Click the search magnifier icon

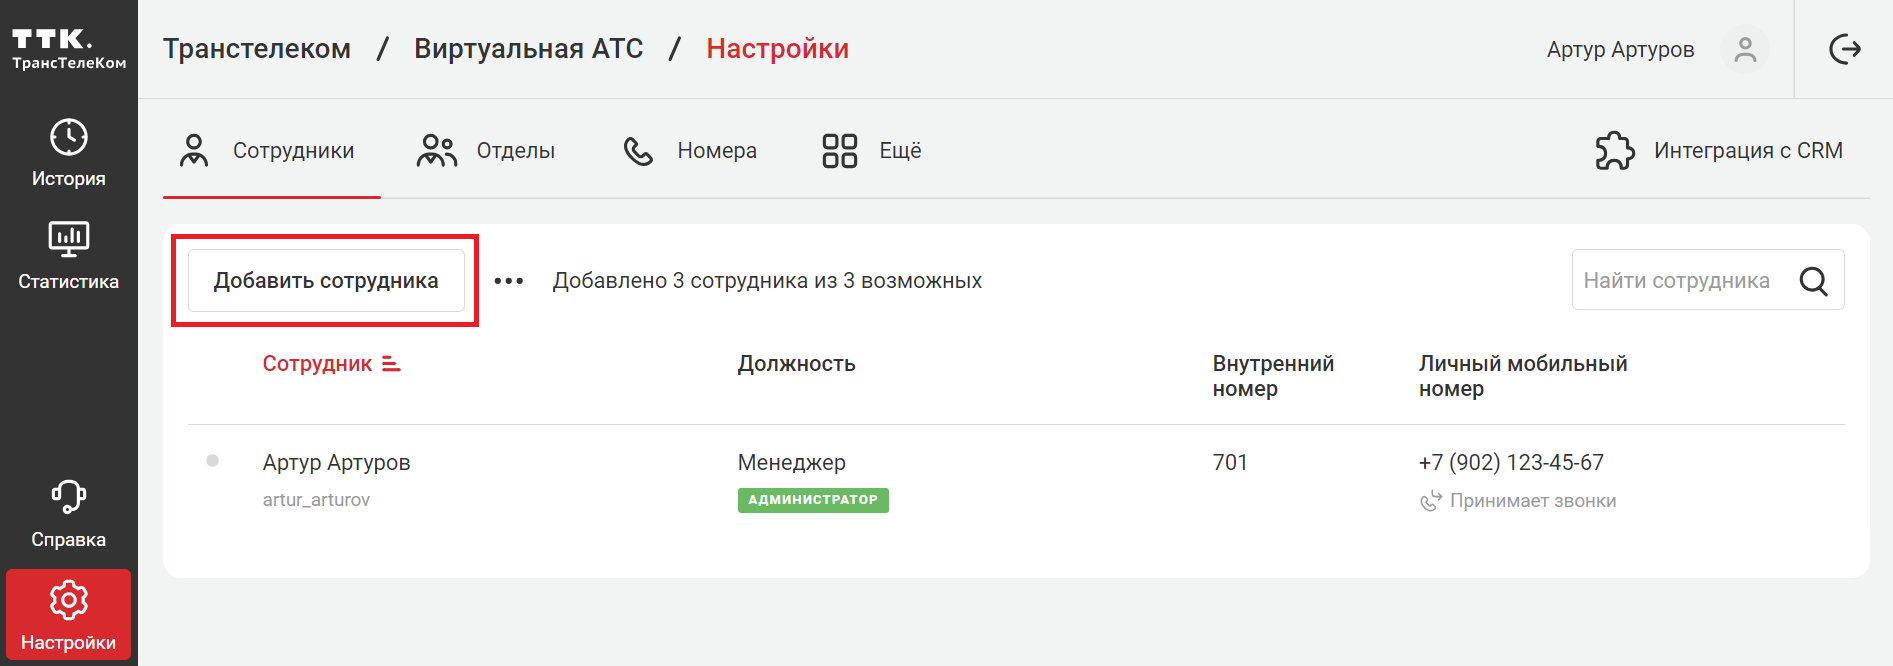[x=1813, y=281]
